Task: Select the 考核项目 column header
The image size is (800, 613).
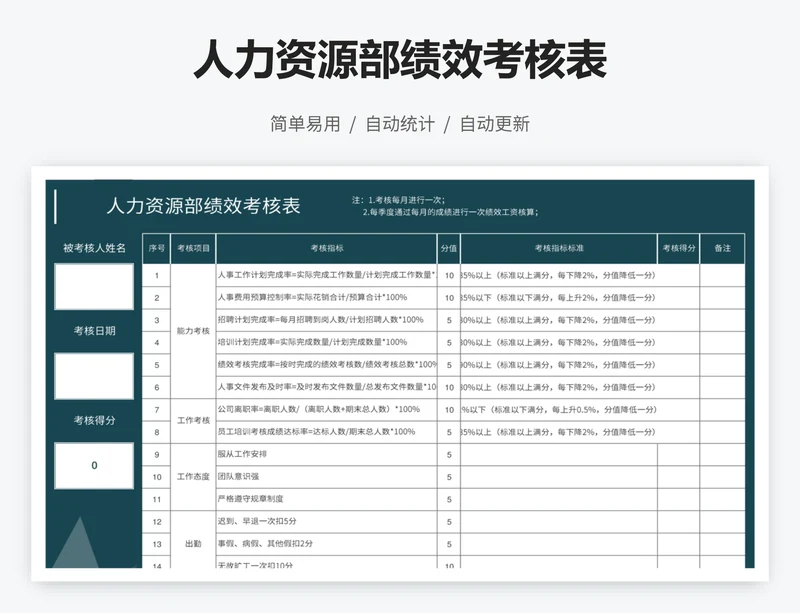Action: [x=193, y=249]
